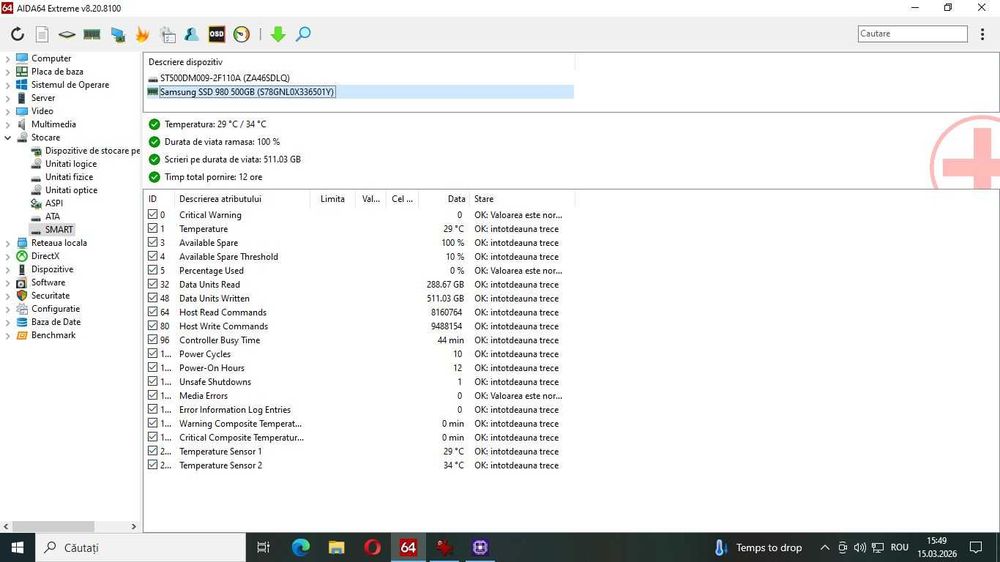Click the network computers toolbar icon
Image resolution: width=1000 pixels, height=562 pixels.
pyautogui.click(x=118, y=34)
